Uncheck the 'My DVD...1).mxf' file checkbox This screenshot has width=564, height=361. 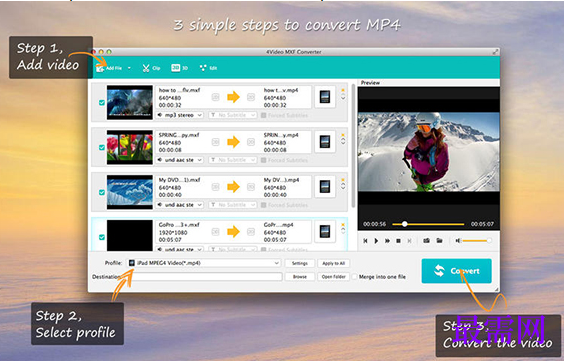[102, 192]
